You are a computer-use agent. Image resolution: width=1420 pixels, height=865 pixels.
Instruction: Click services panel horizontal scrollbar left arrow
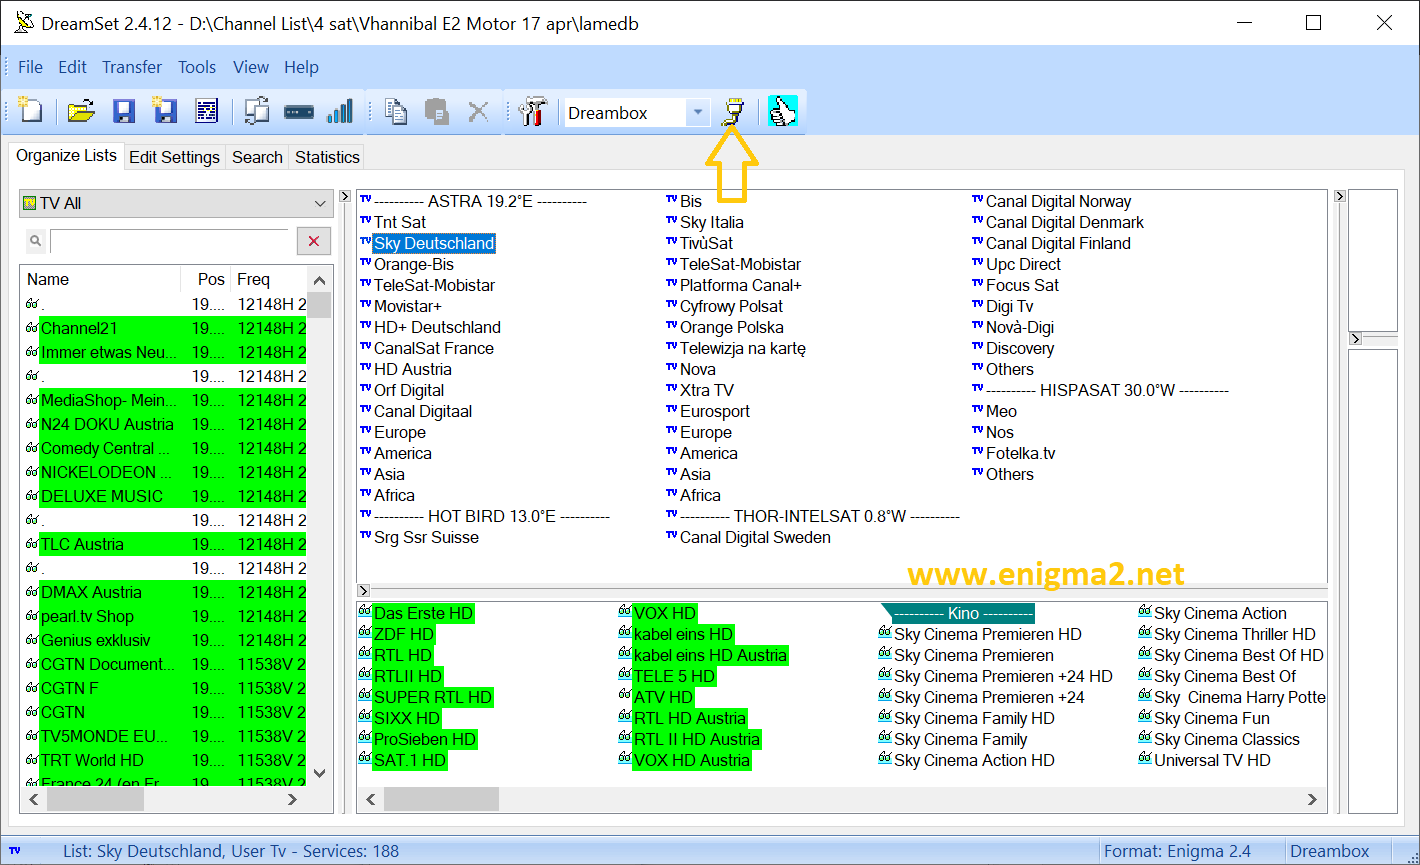click(371, 799)
